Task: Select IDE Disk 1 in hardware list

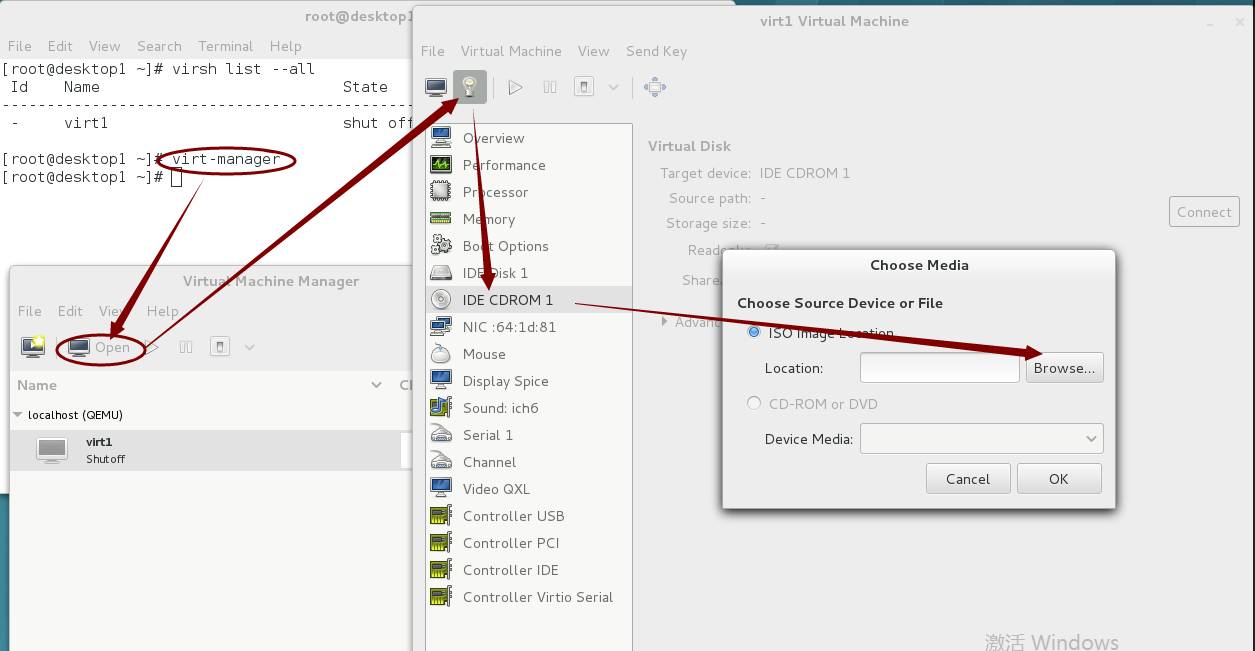Action: point(529,273)
